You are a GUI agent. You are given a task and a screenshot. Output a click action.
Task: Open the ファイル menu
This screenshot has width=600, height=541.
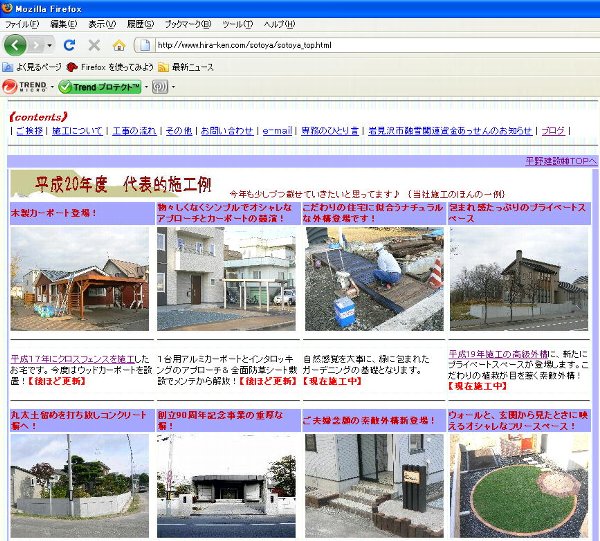(22, 24)
